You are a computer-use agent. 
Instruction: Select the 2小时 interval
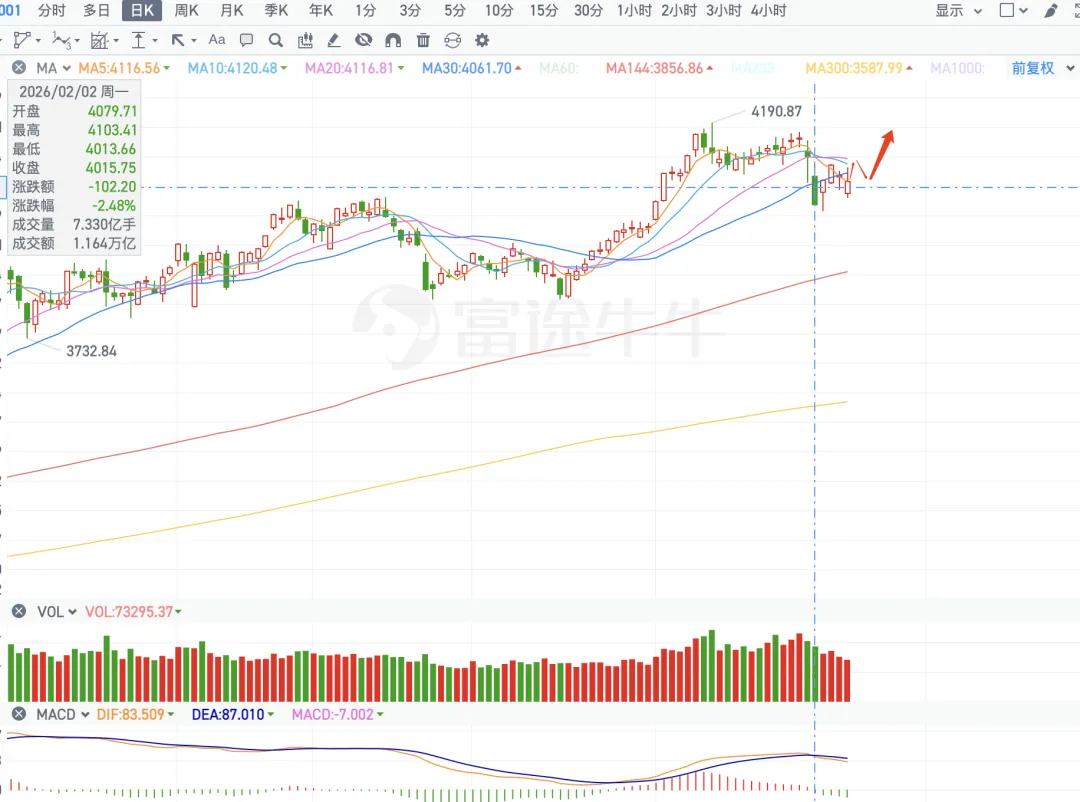tap(679, 10)
